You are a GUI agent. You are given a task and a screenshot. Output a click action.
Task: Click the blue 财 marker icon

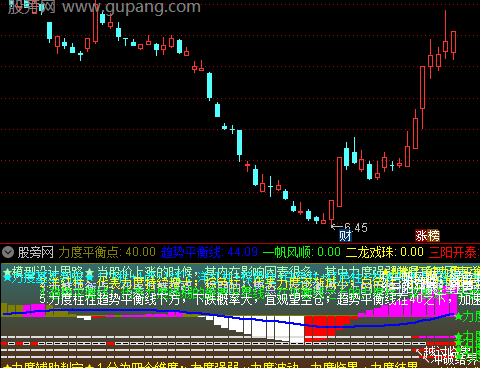(345, 236)
